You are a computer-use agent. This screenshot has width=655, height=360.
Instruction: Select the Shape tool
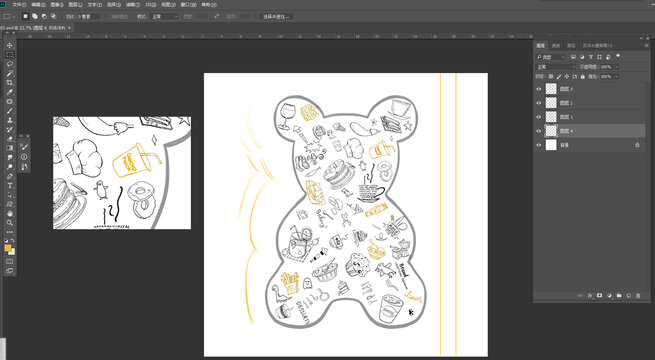point(10,204)
